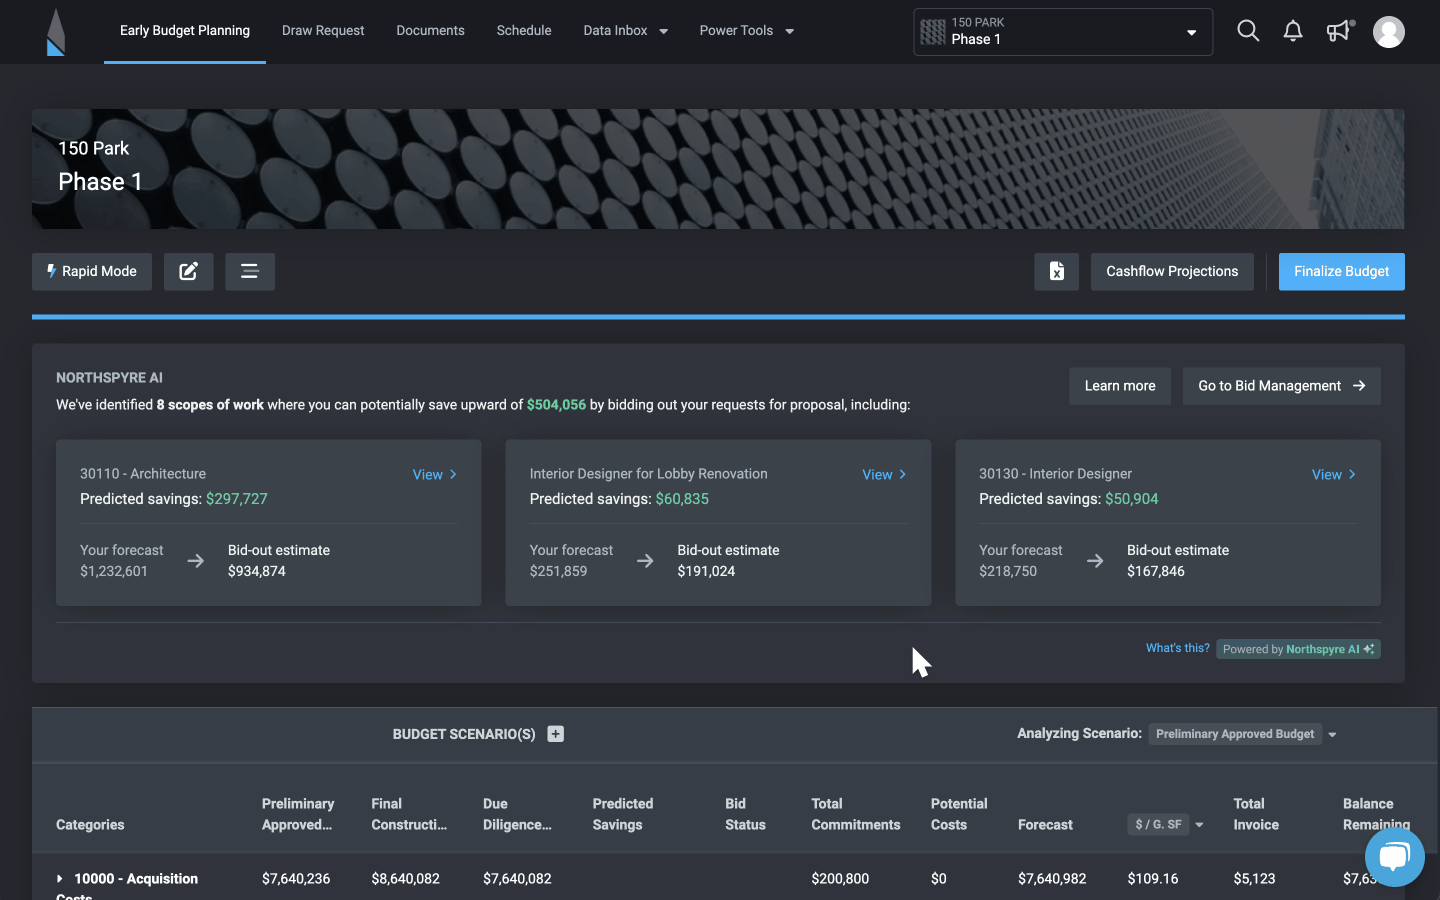Image resolution: width=1440 pixels, height=900 pixels.
Task: Click the Predicted Savings column header
Action: [x=623, y=814]
